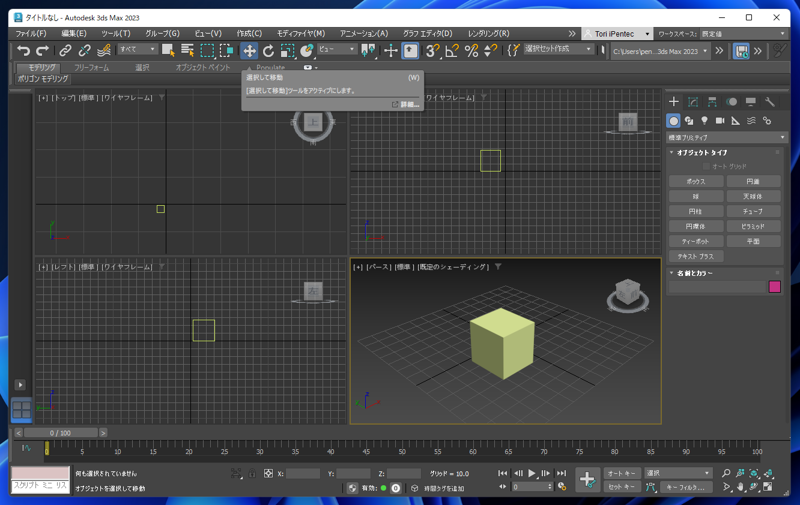Toggle the Percent Snap icon

(x=471, y=50)
